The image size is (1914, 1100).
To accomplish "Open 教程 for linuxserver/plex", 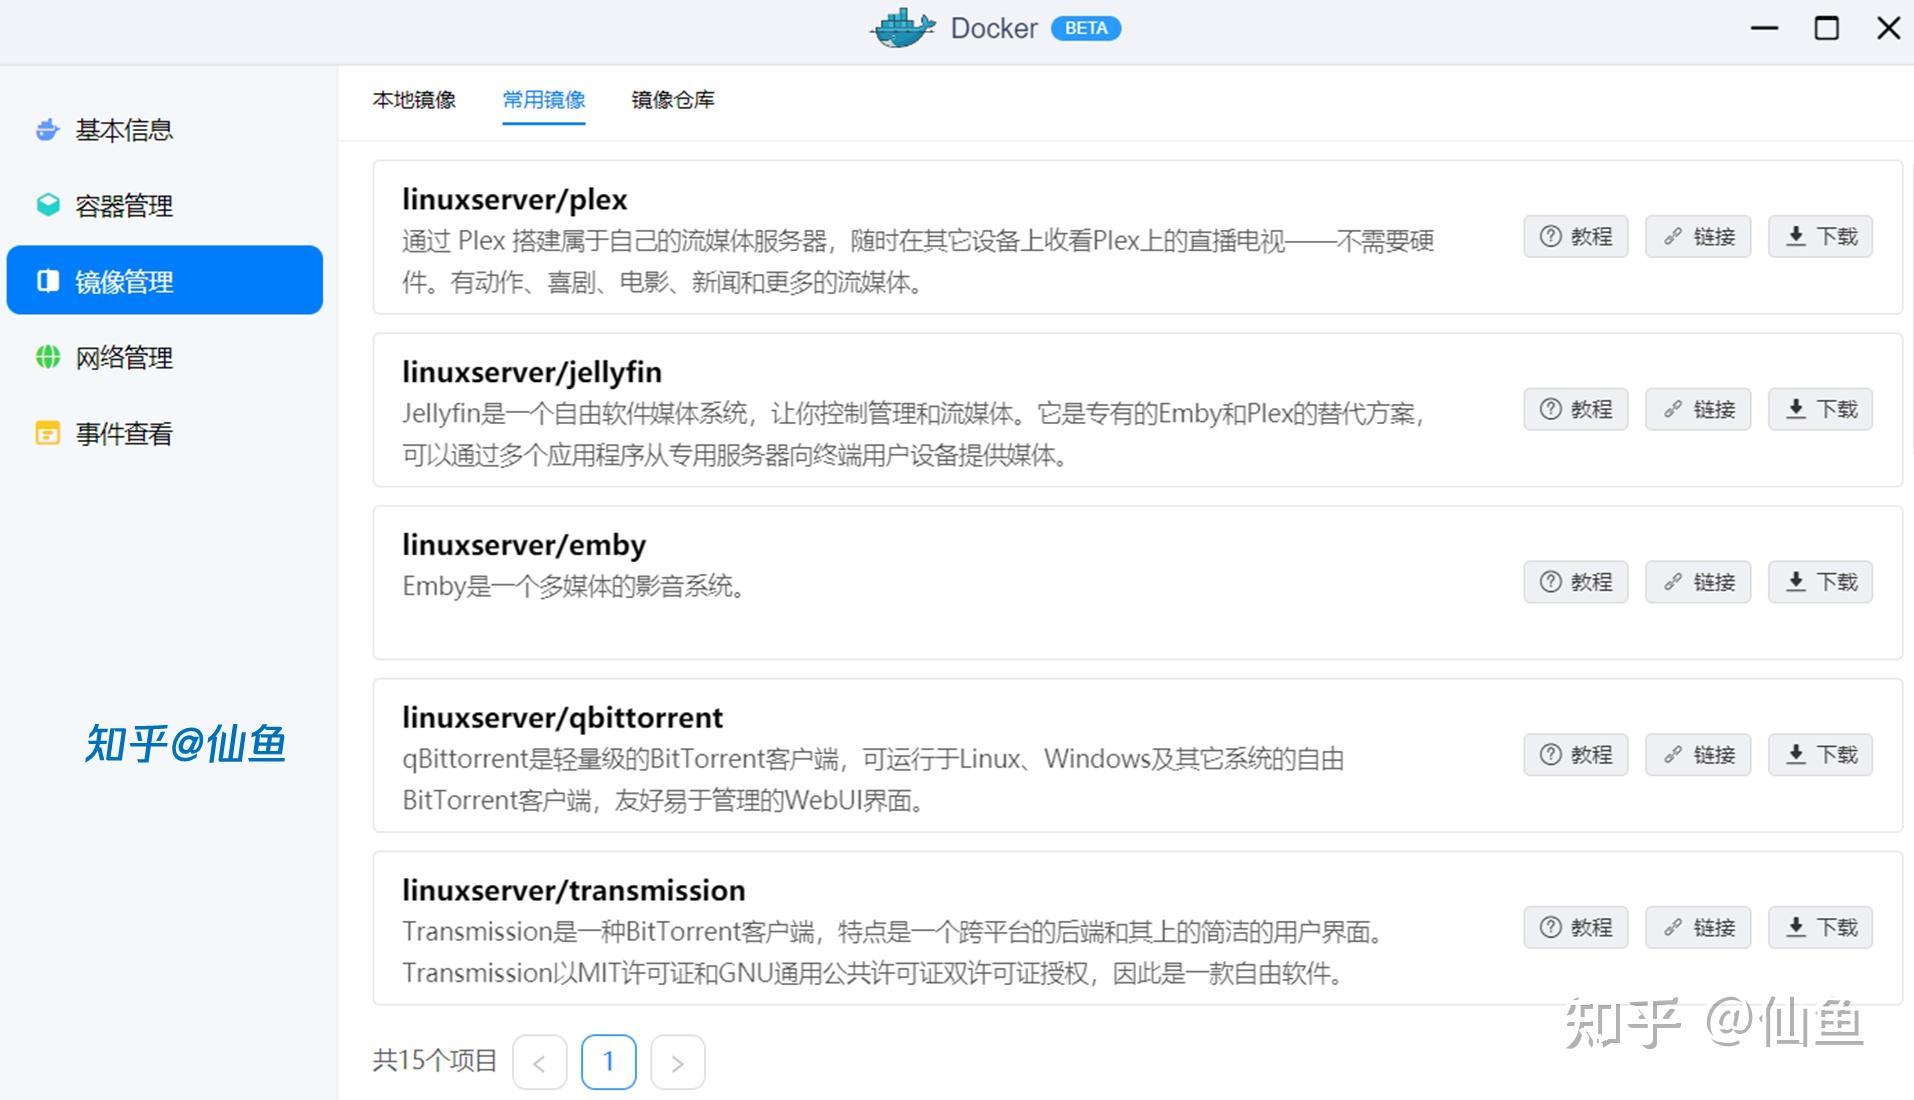I will (x=1576, y=237).
